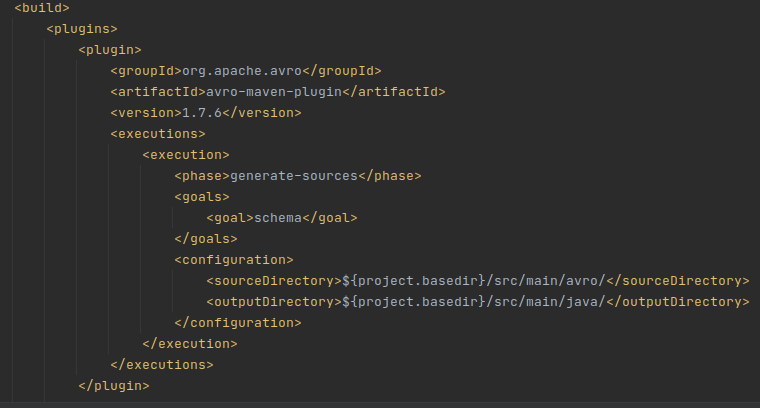The height and width of the screenshot is (408, 760).
Task: Click the closing execution tag
Action: click(190, 344)
